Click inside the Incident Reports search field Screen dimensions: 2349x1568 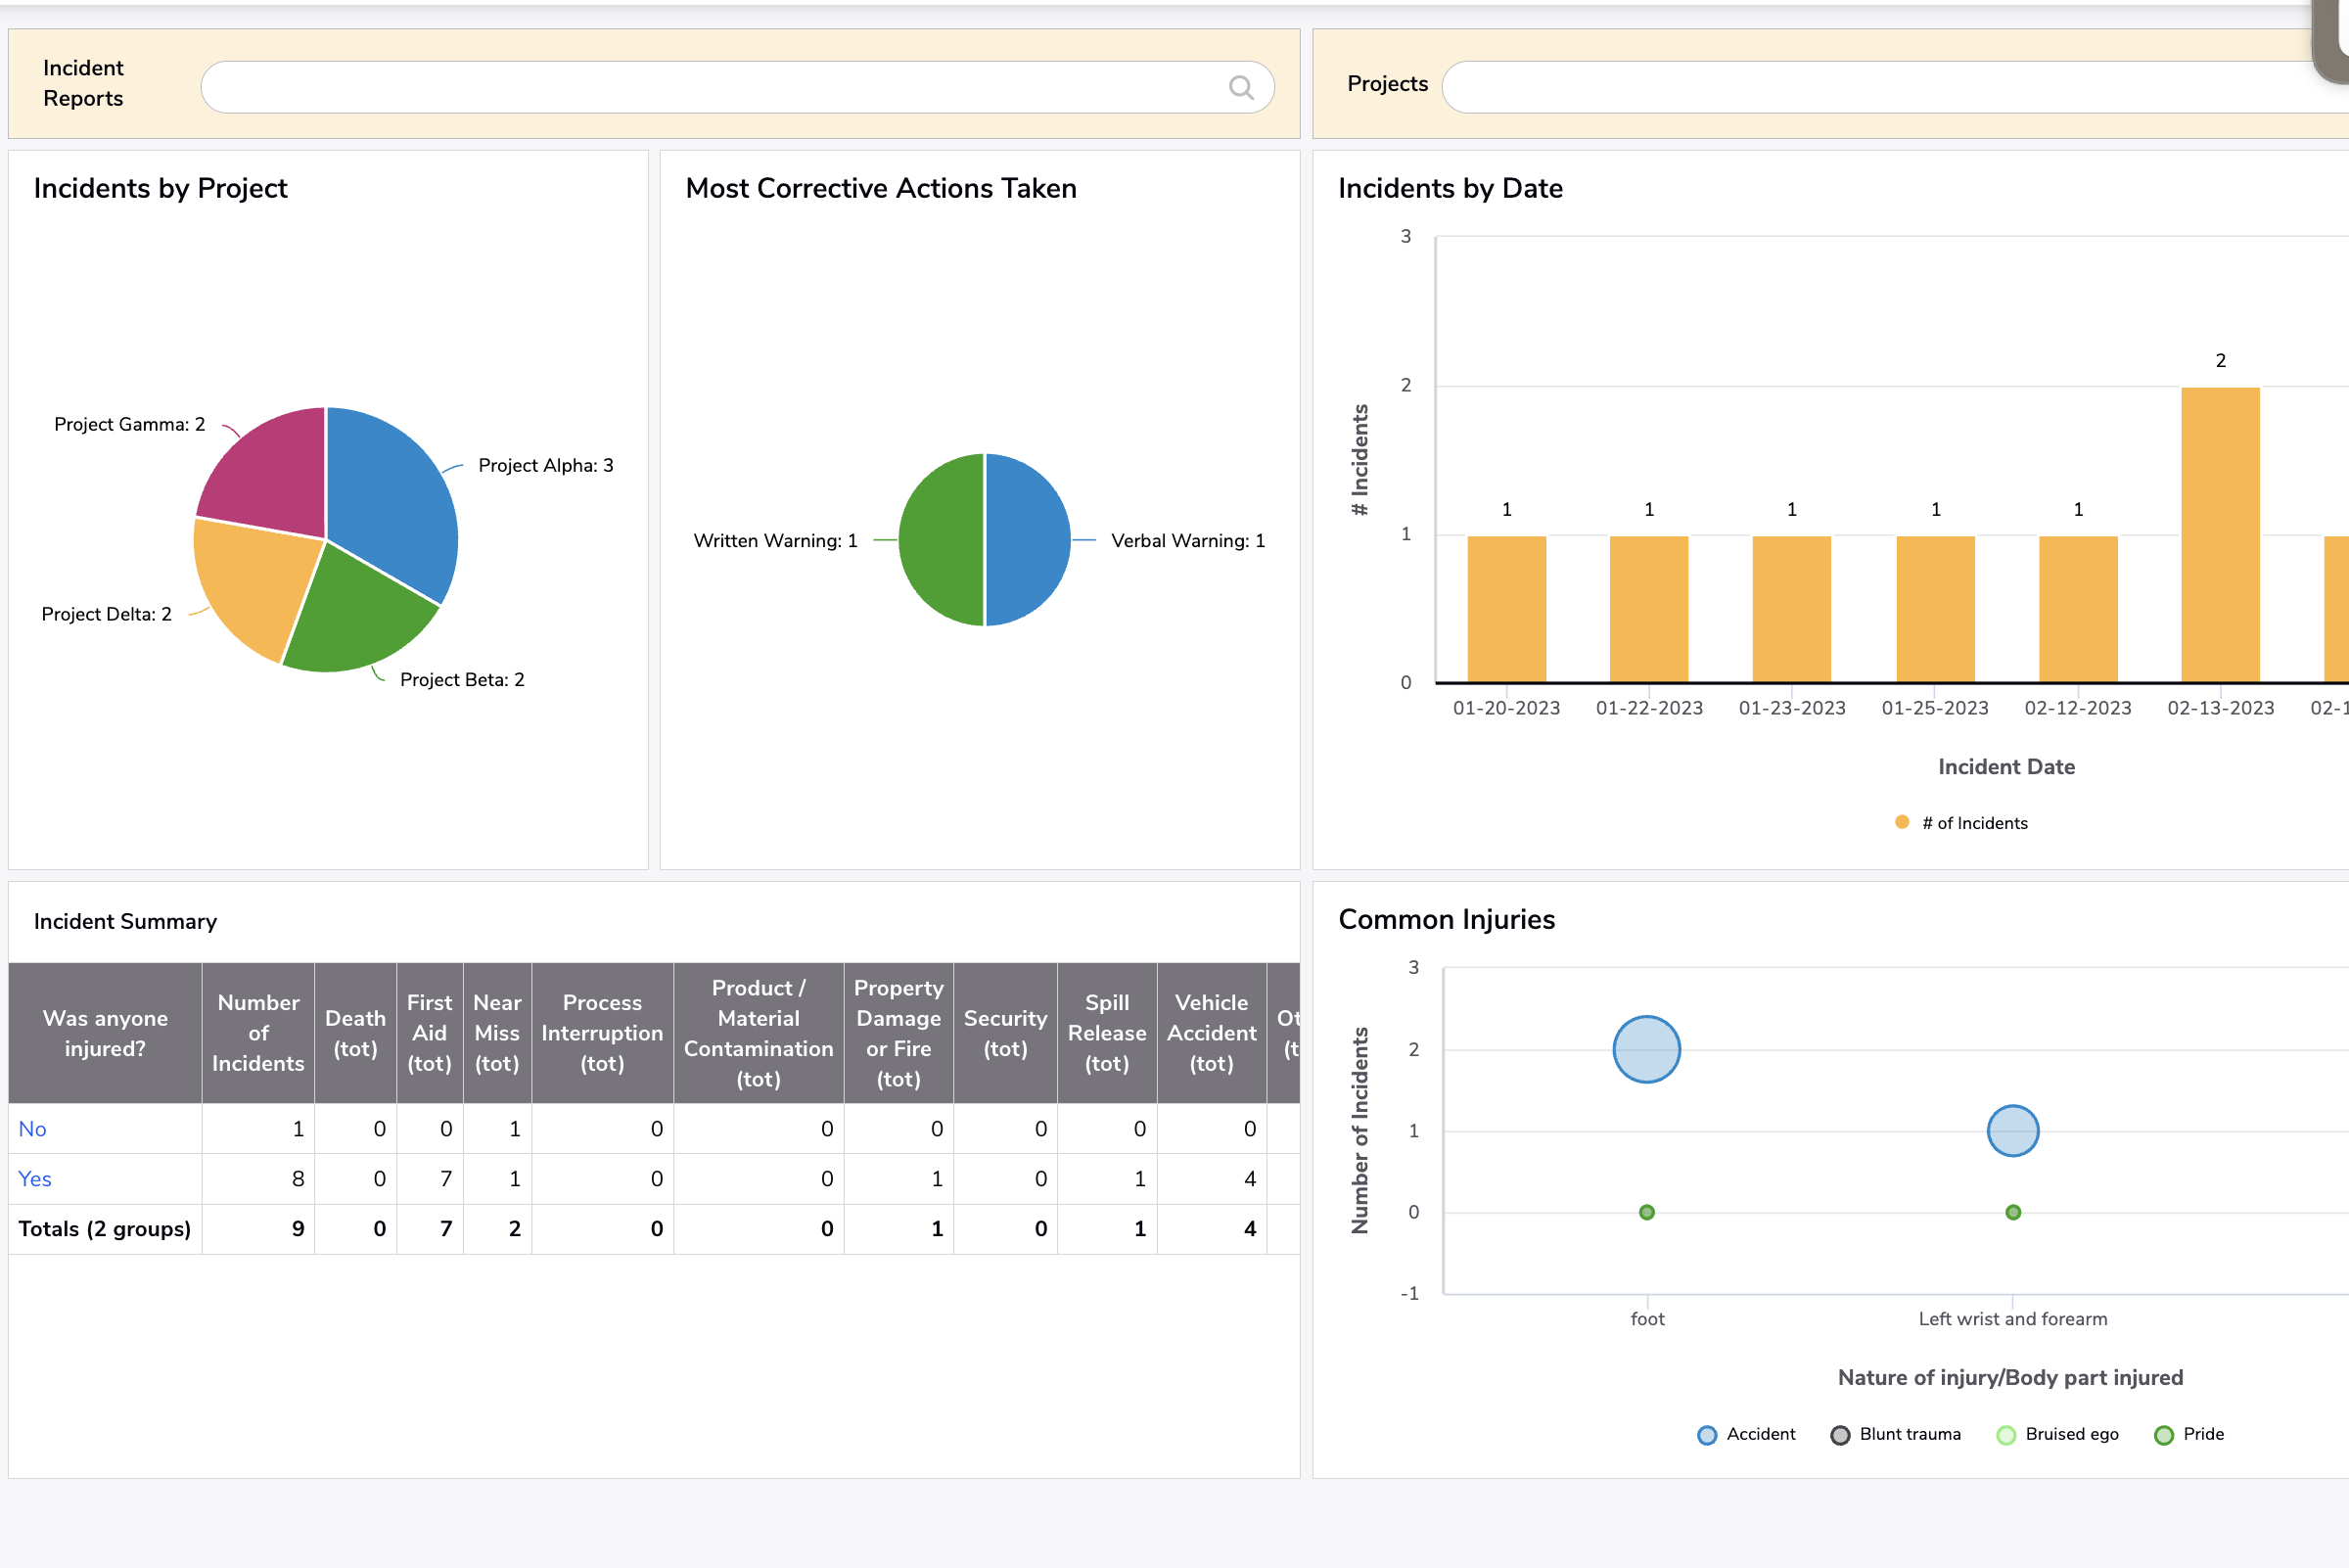click(700, 87)
